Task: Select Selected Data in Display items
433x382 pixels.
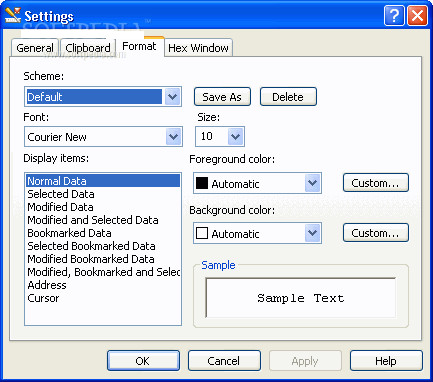Action: coord(103,194)
